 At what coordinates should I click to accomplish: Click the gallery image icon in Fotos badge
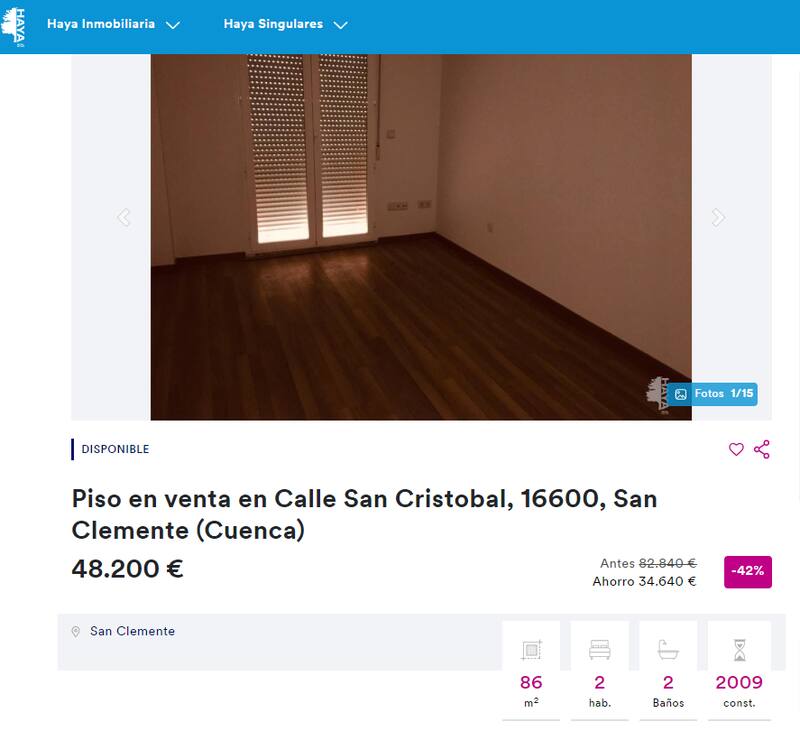click(681, 394)
